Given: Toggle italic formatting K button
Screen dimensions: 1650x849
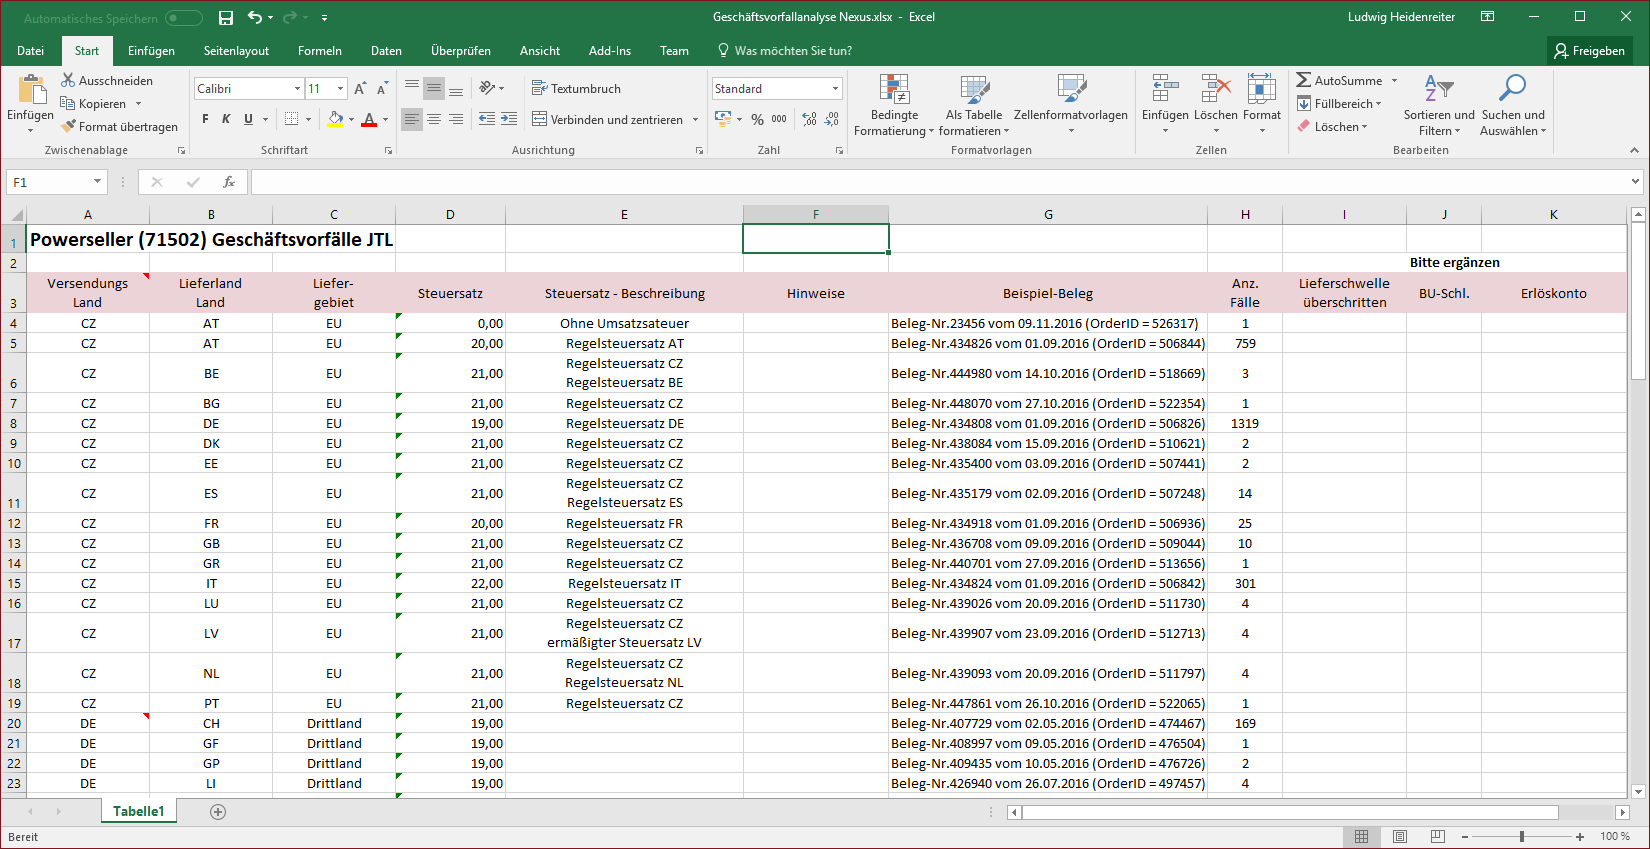Looking at the screenshot, I should point(226,119).
